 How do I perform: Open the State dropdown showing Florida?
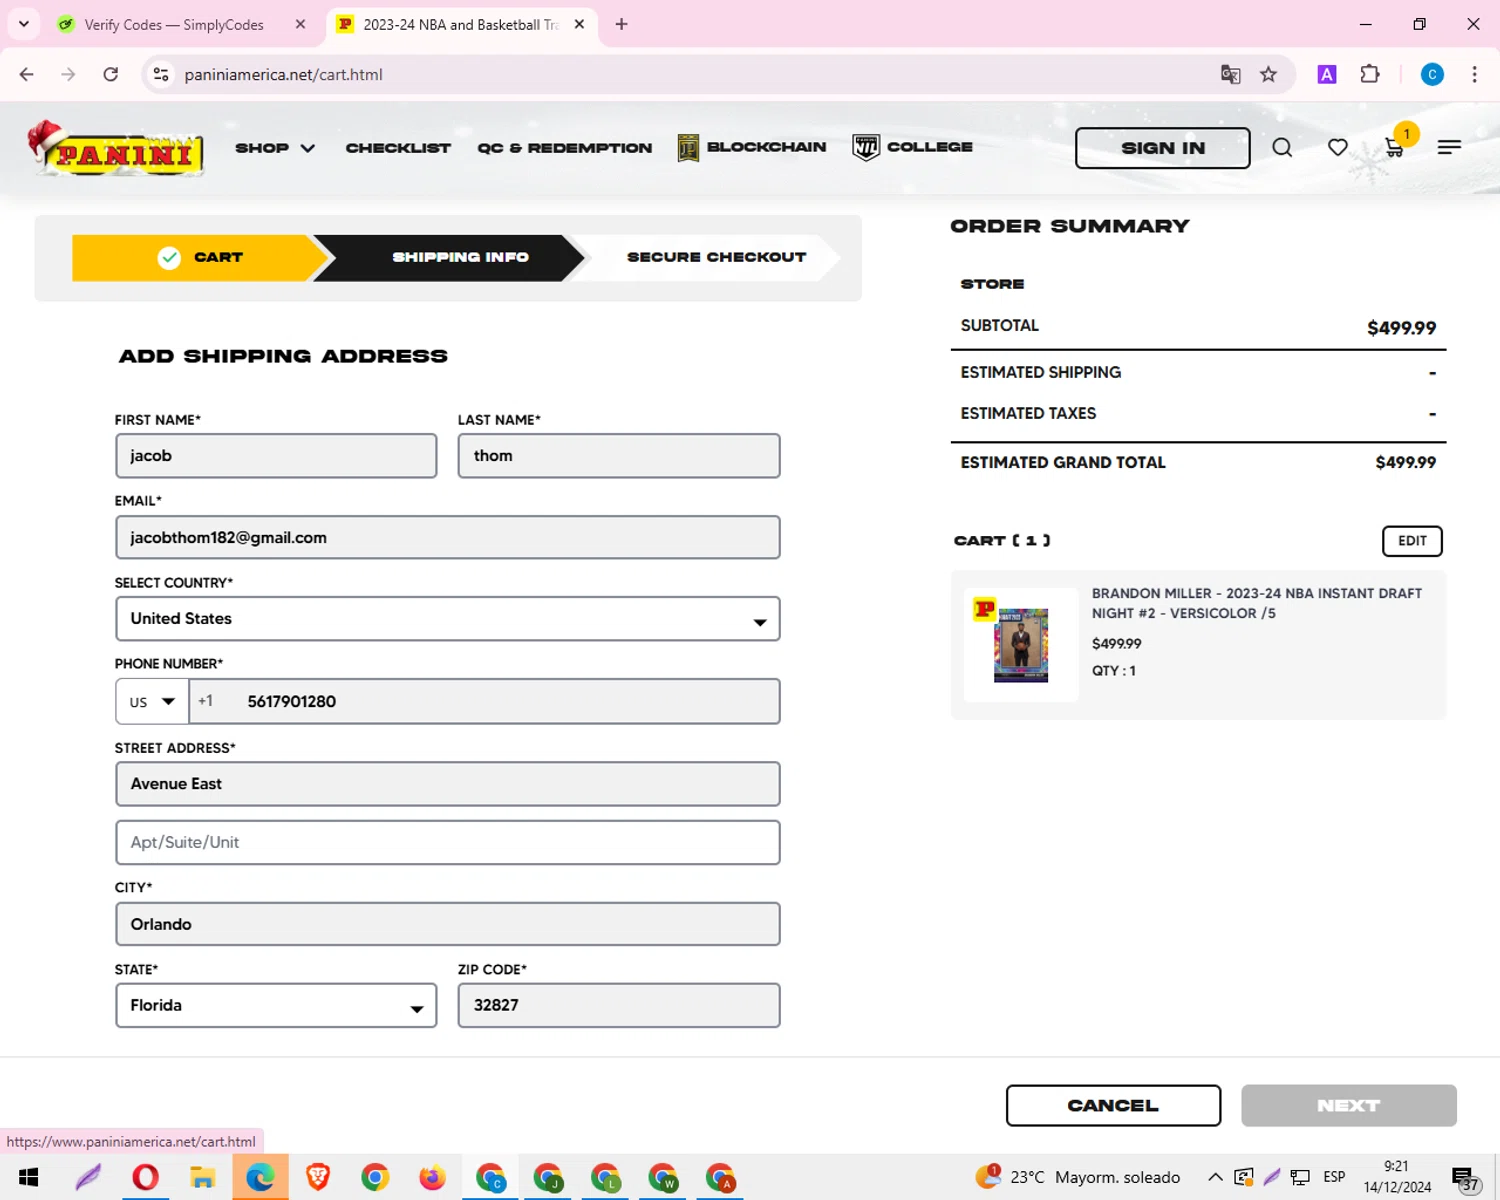click(276, 1005)
